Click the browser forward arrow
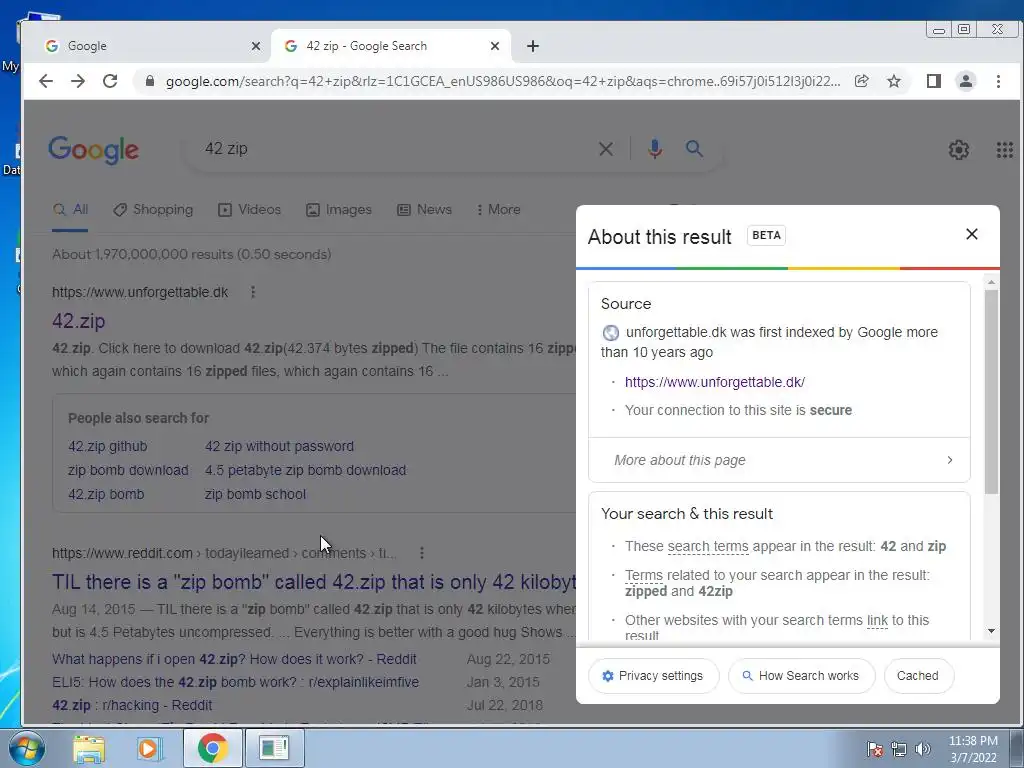Viewport: 1024px width, 768px height. pos(78,81)
